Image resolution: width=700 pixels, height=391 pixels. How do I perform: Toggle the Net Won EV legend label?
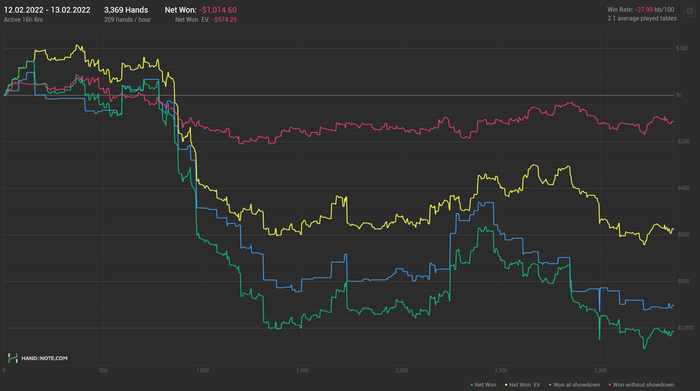point(525,385)
